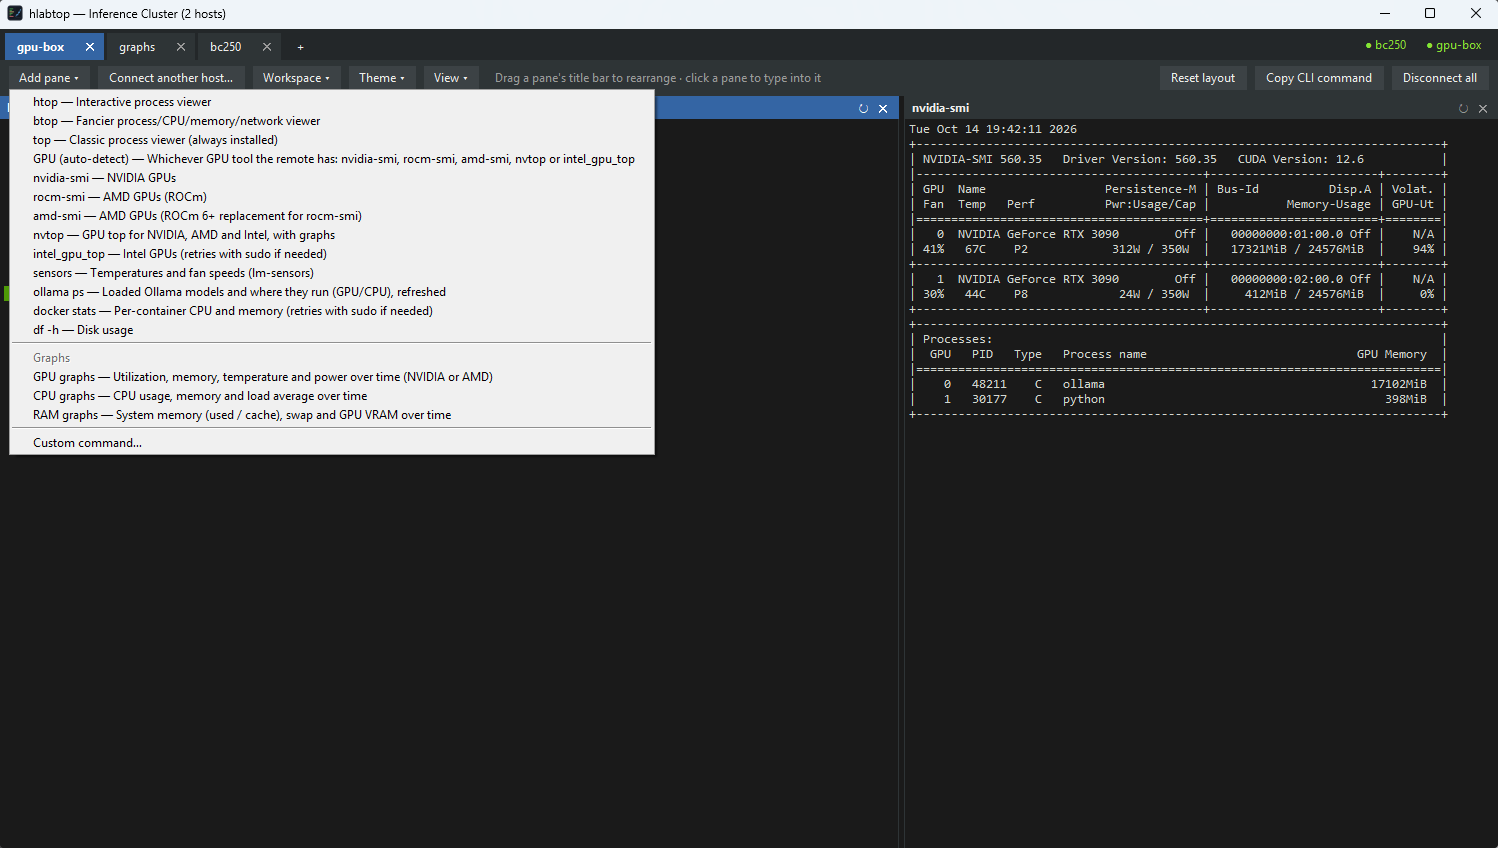The height and width of the screenshot is (848, 1498).
Task: Select sensors temperatures and fan speeds
Action: (332, 273)
